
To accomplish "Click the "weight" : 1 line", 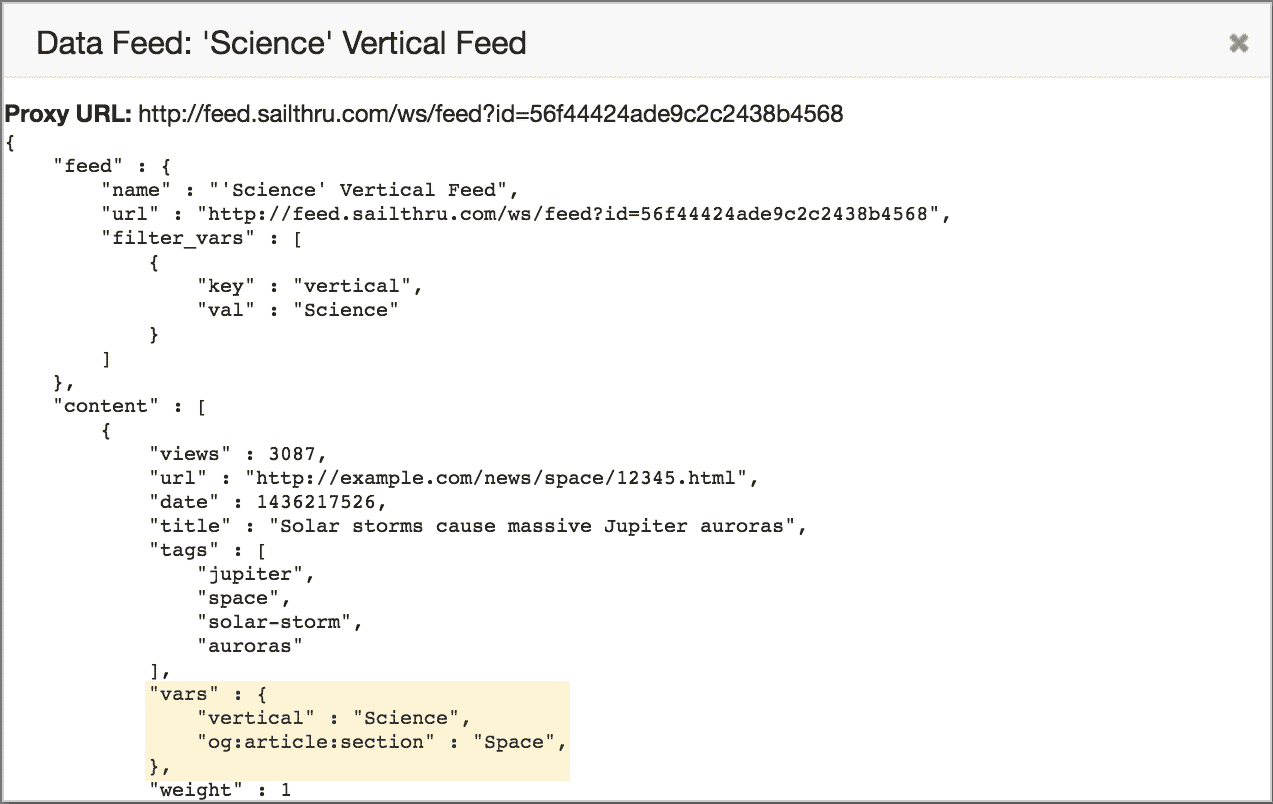I will pyautogui.click(x=220, y=790).
